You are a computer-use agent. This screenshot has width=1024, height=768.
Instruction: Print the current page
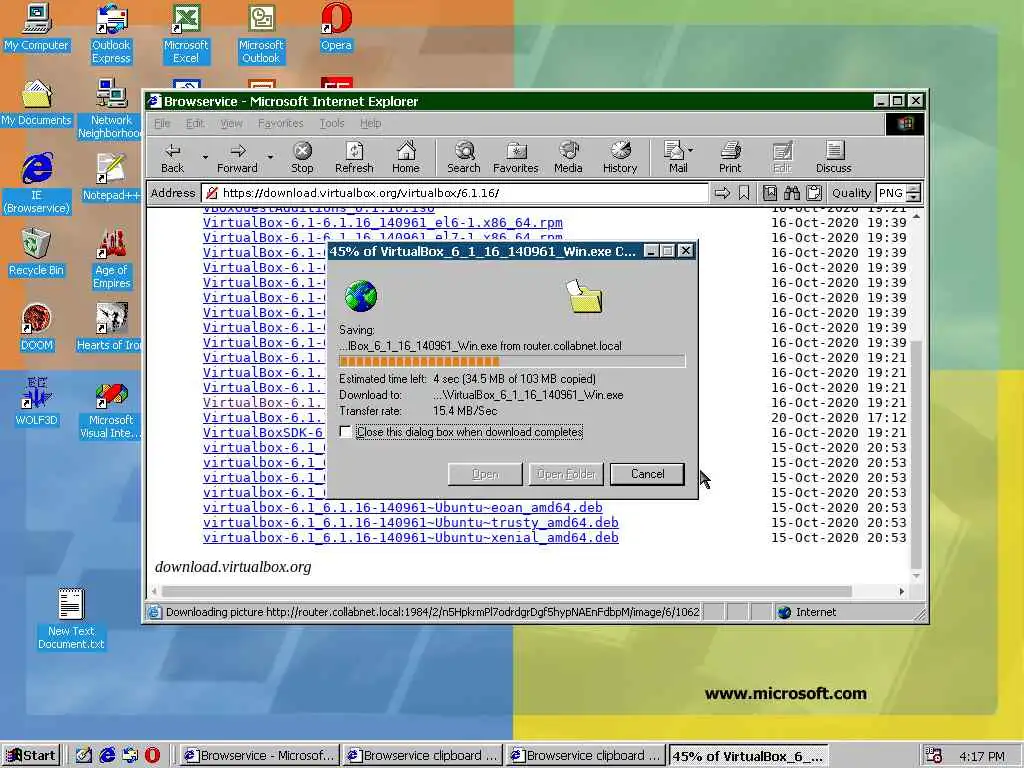pyautogui.click(x=730, y=157)
